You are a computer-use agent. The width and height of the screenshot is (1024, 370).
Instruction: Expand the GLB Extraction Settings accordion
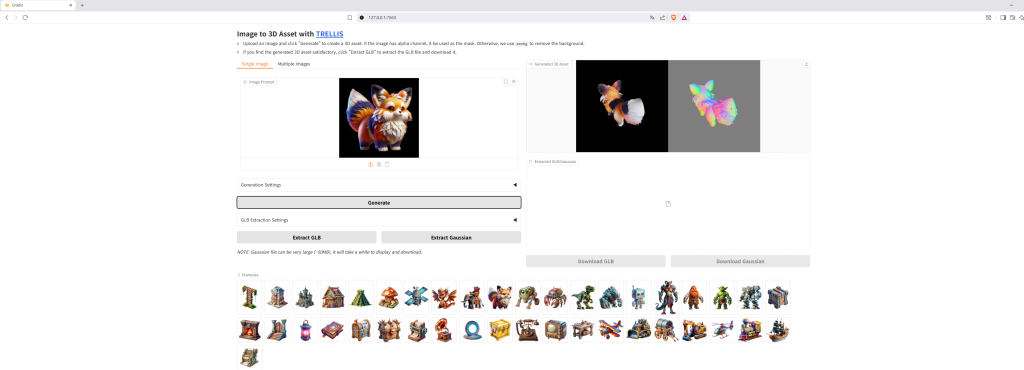point(379,220)
